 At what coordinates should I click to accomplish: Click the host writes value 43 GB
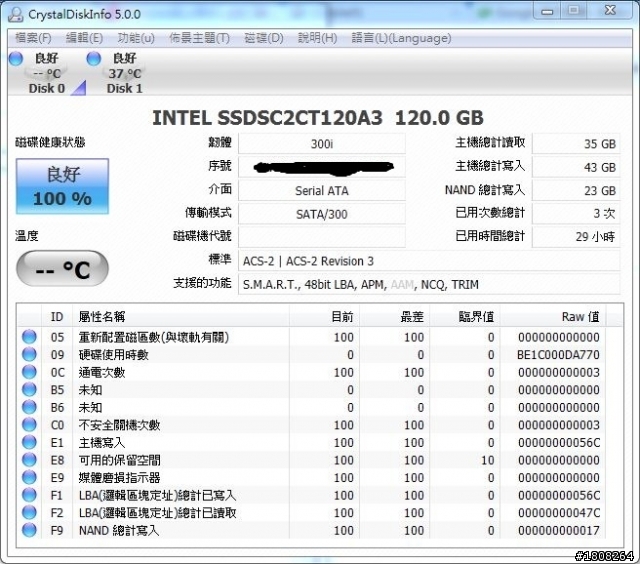576,167
